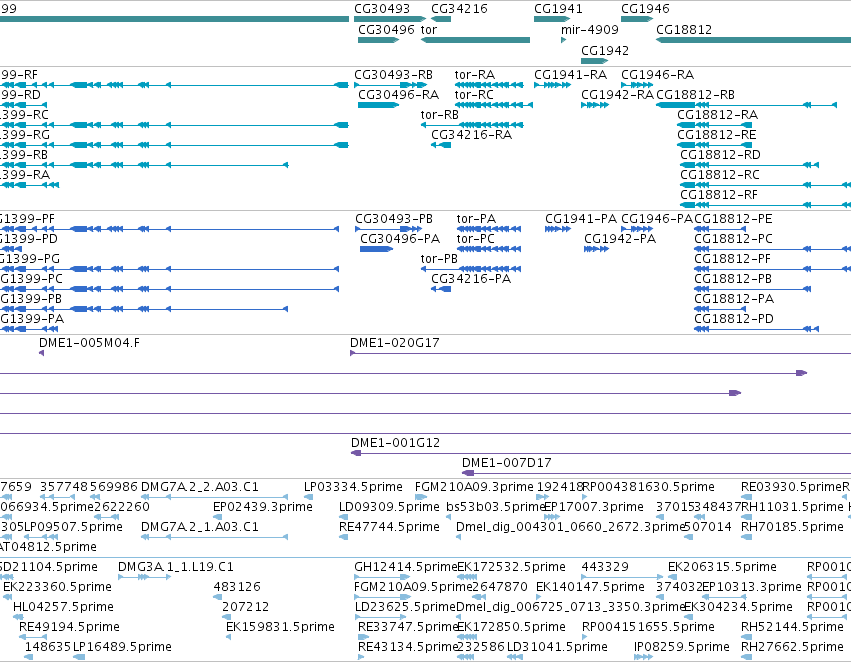Select the CG34216-RA transcript
This screenshot has height=662, width=851.
[x=441, y=145]
